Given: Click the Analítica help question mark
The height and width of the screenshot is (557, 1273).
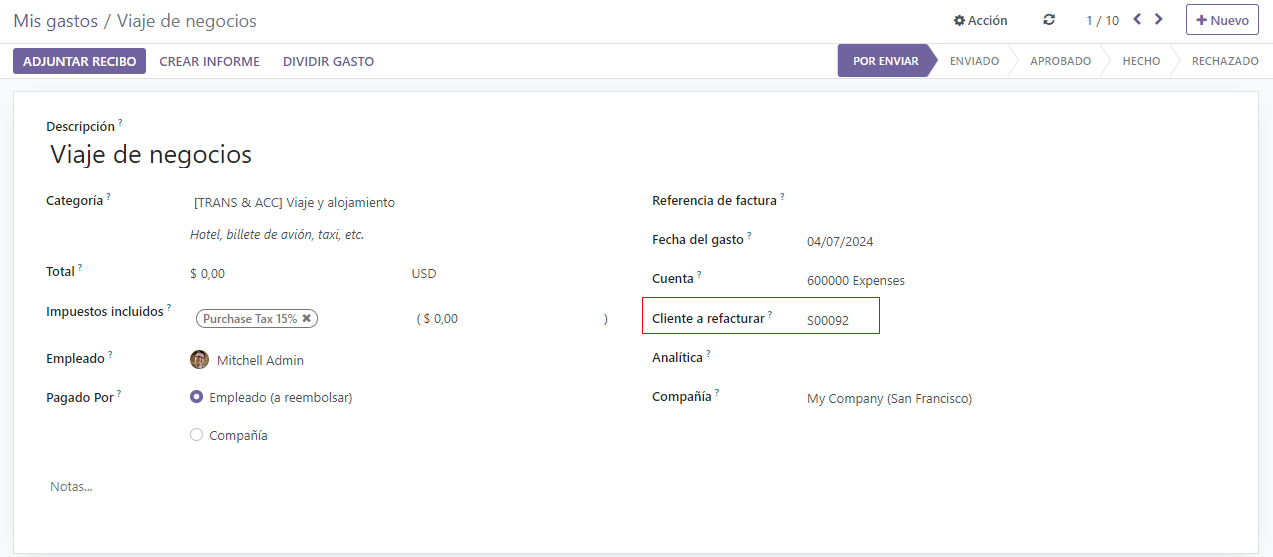Looking at the screenshot, I should click(x=708, y=353).
